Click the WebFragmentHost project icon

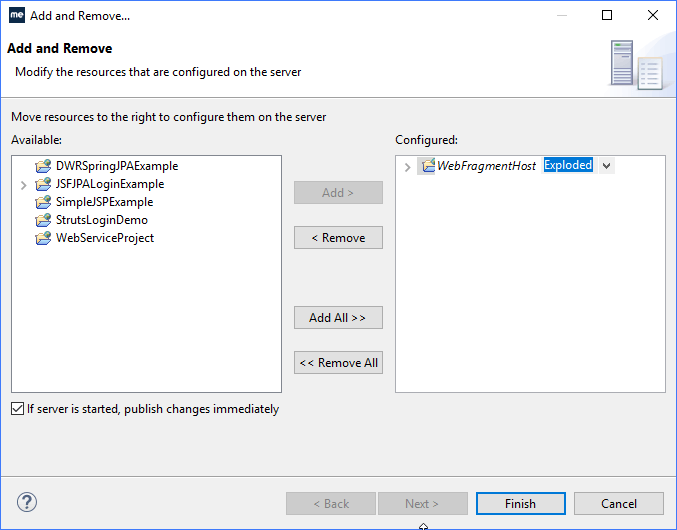427,166
